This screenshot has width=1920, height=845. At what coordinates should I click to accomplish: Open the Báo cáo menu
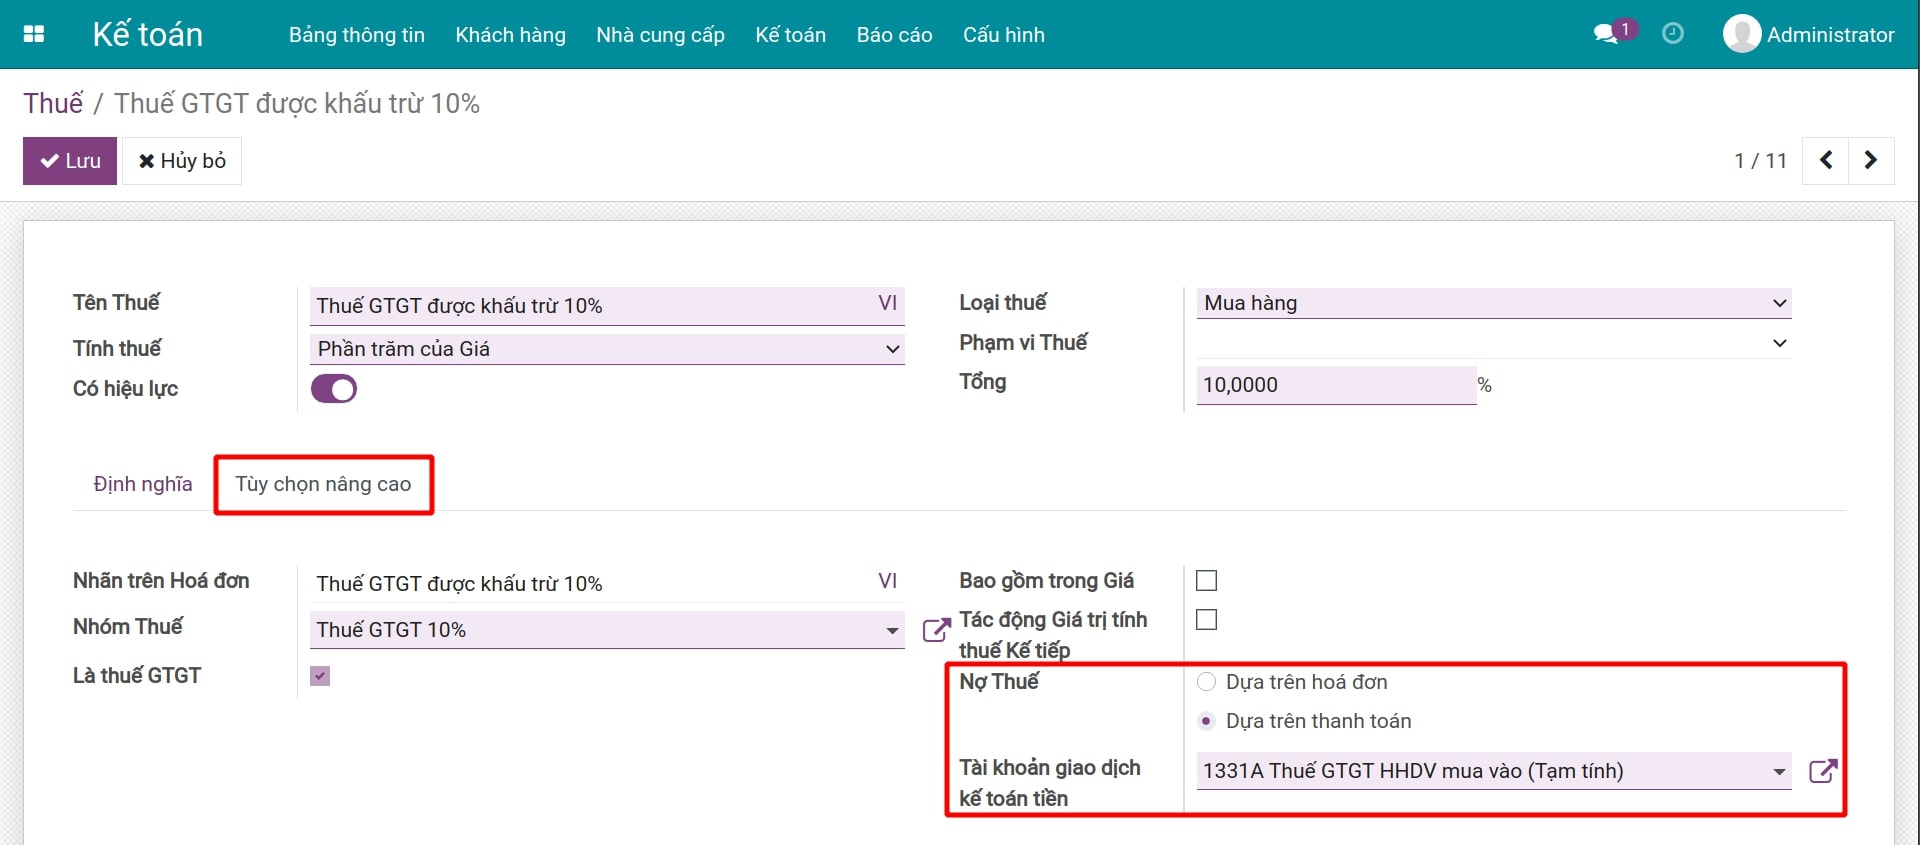click(894, 35)
